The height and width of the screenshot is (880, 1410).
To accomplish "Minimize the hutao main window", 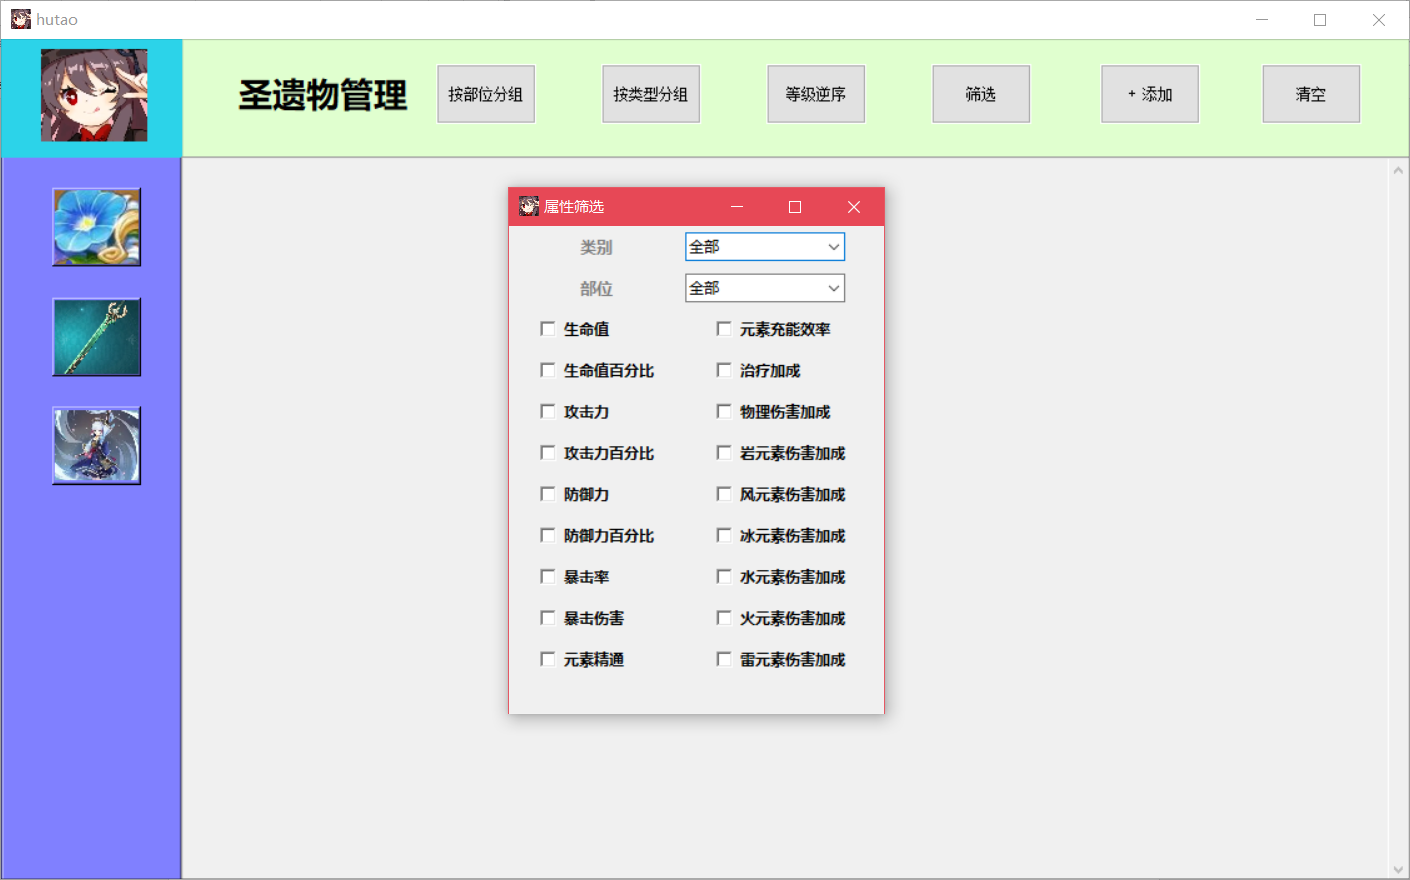I will tap(1262, 19).
